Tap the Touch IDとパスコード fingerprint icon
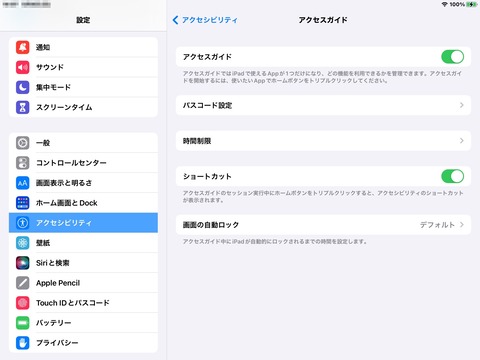This screenshot has width=480, height=360. pyautogui.click(x=22, y=303)
